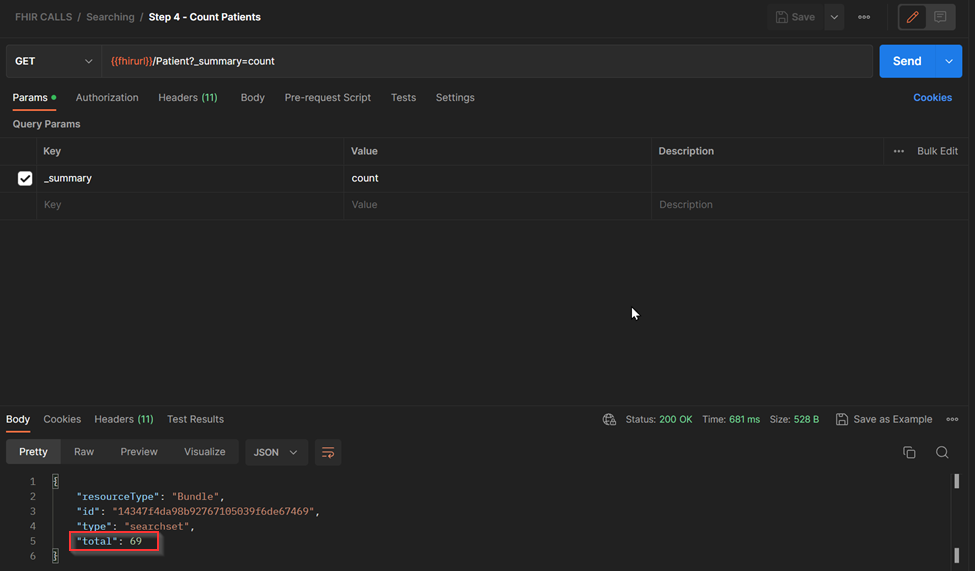Click the Status 200 OK text
This screenshot has width=975, height=571.
click(658, 419)
